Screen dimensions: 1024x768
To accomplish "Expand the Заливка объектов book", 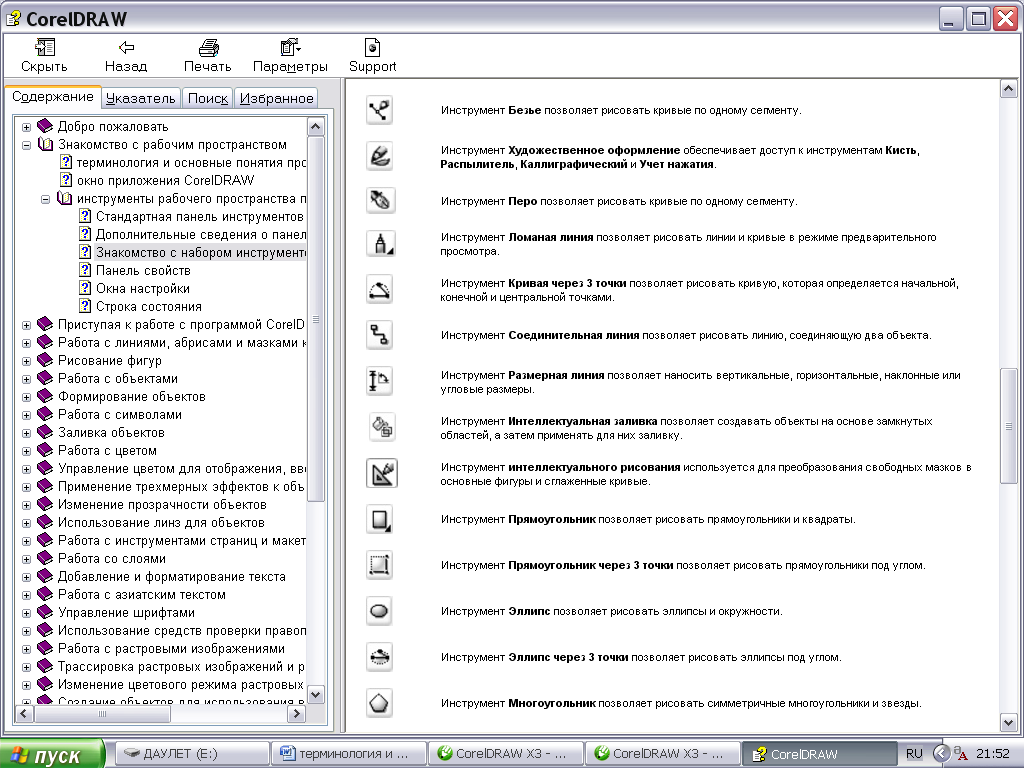I will tap(26, 433).
